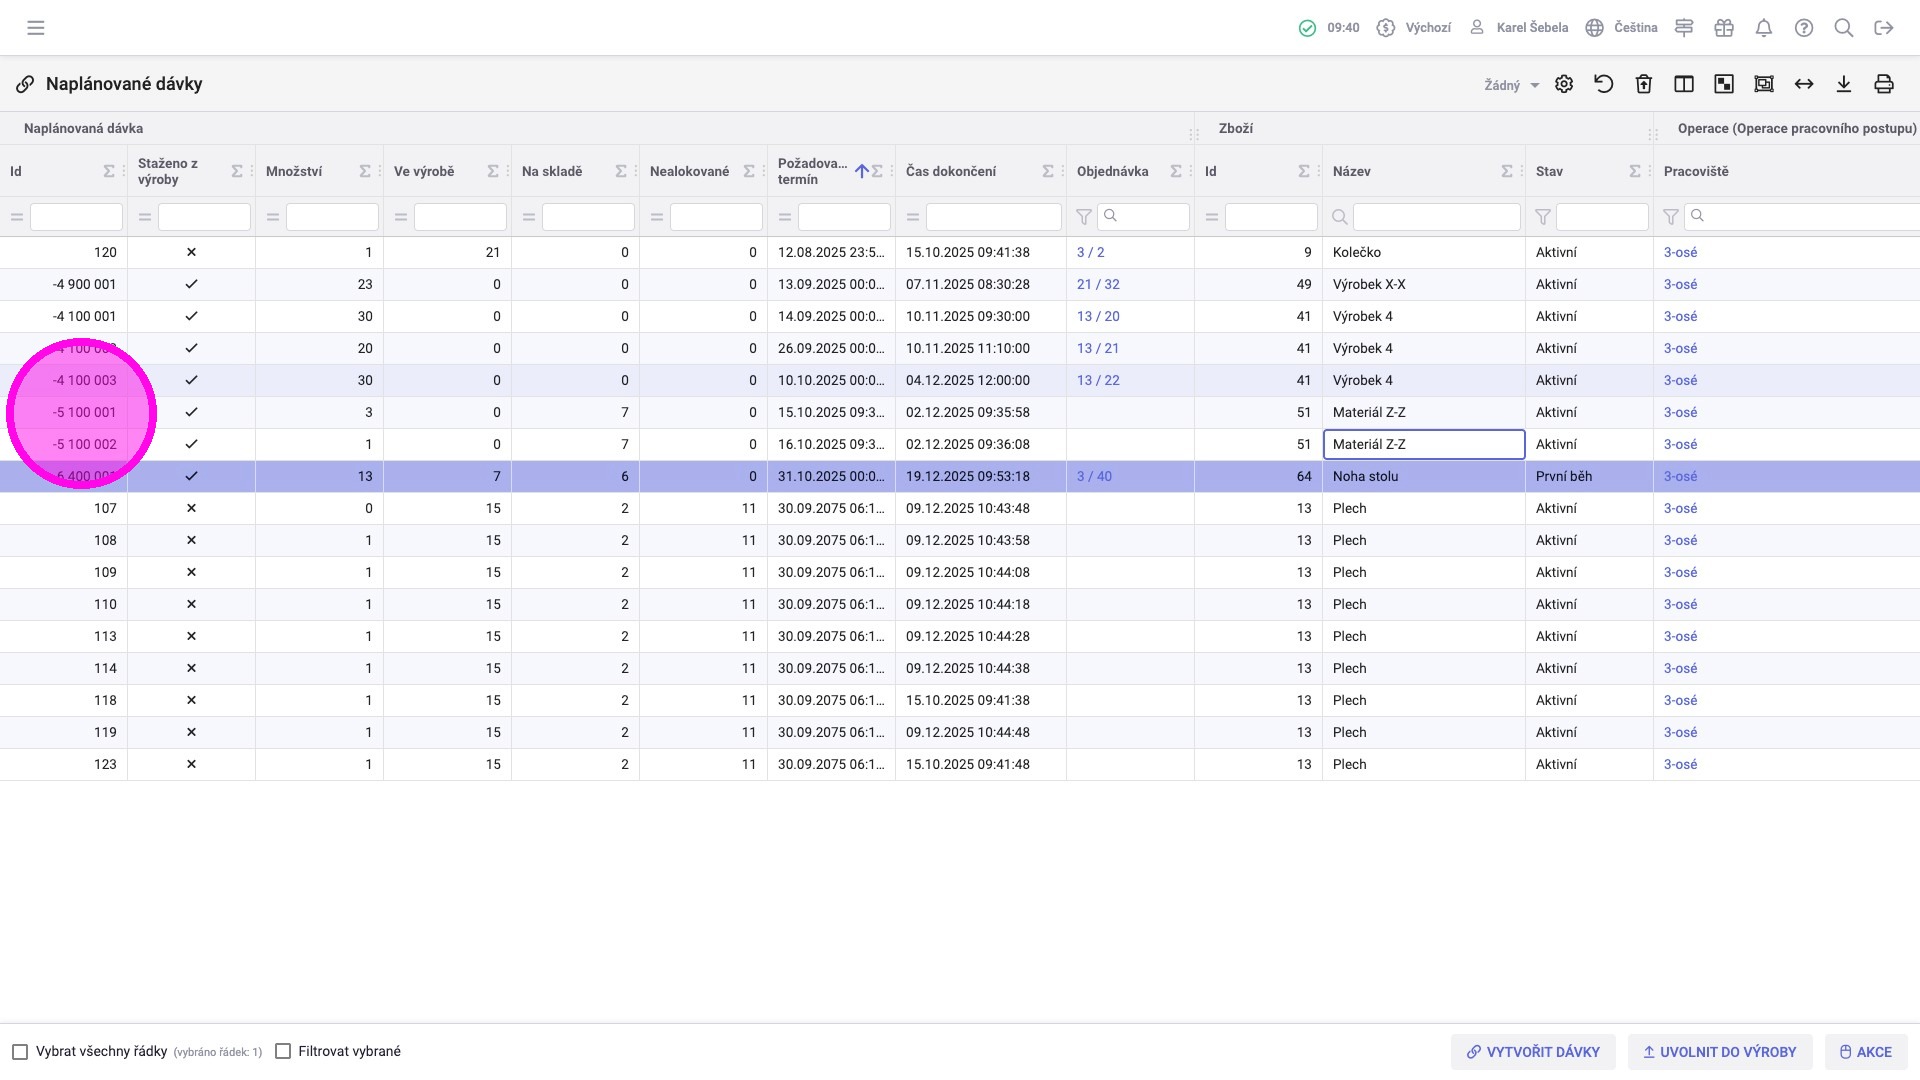Open the notifications bell

(x=1764, y=28)
